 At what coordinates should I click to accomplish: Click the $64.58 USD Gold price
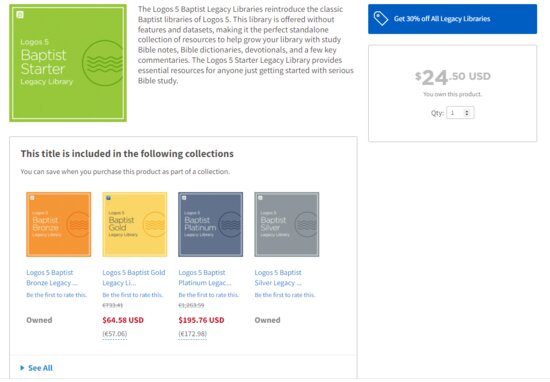tap(123, 320)
